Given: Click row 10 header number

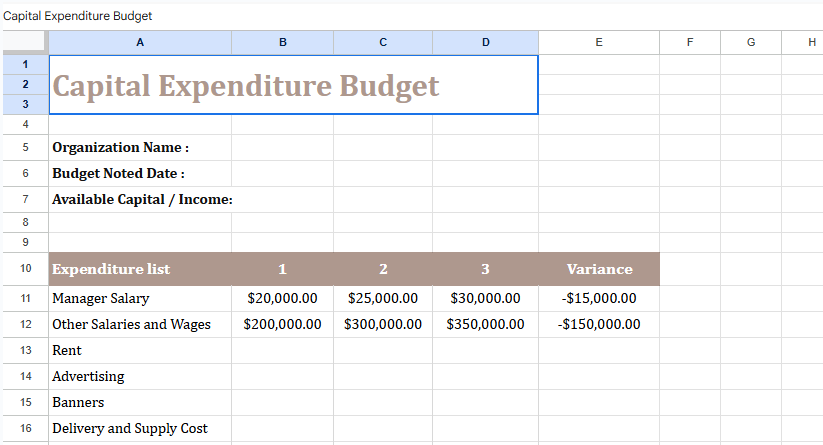Looking at the screenshot, I should [x=24, y=269].
